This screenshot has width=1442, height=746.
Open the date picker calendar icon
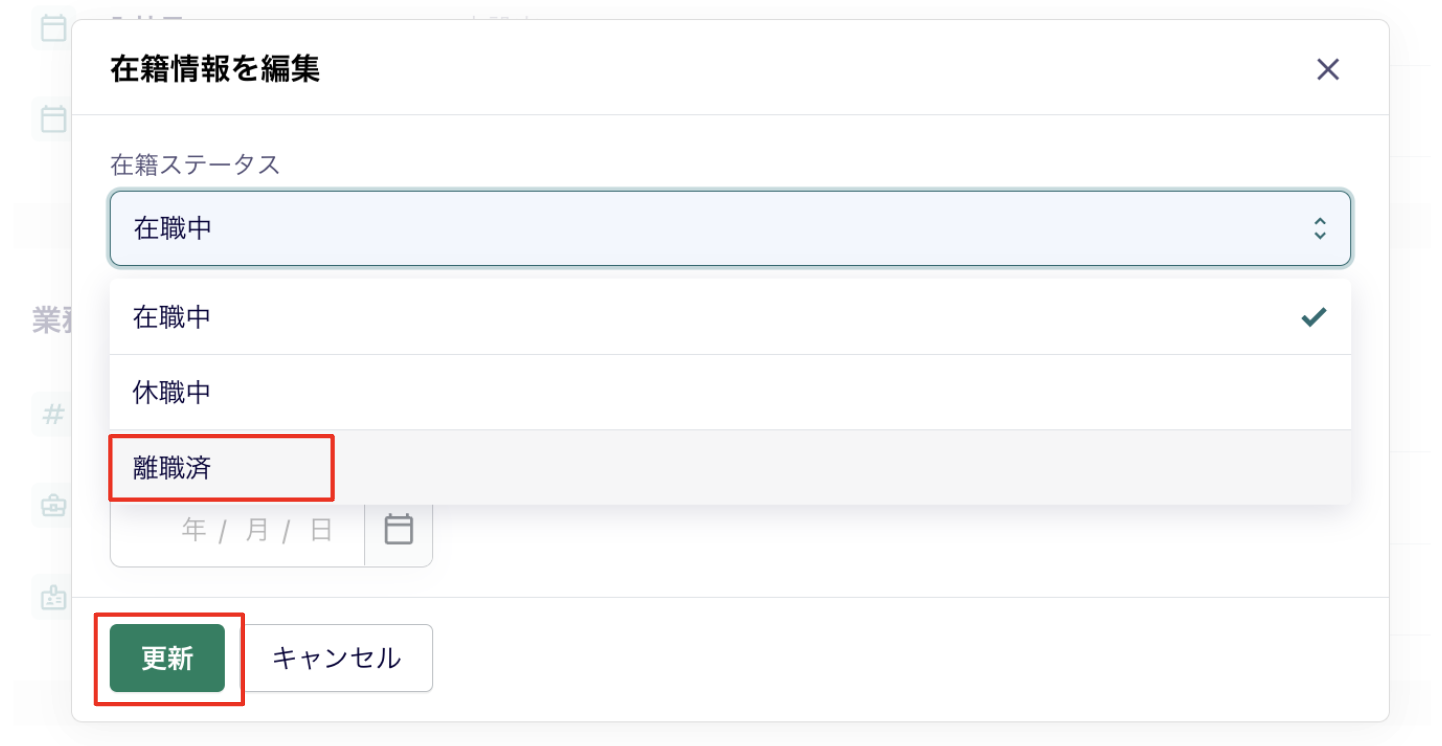[399, 529]
